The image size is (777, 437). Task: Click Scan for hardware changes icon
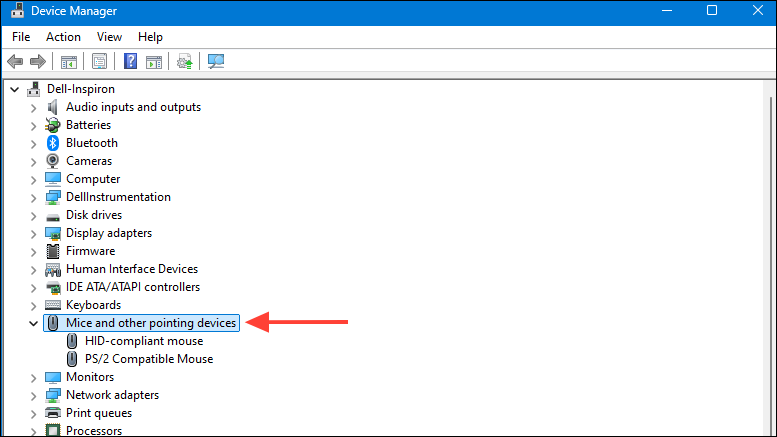coord(215,62)
